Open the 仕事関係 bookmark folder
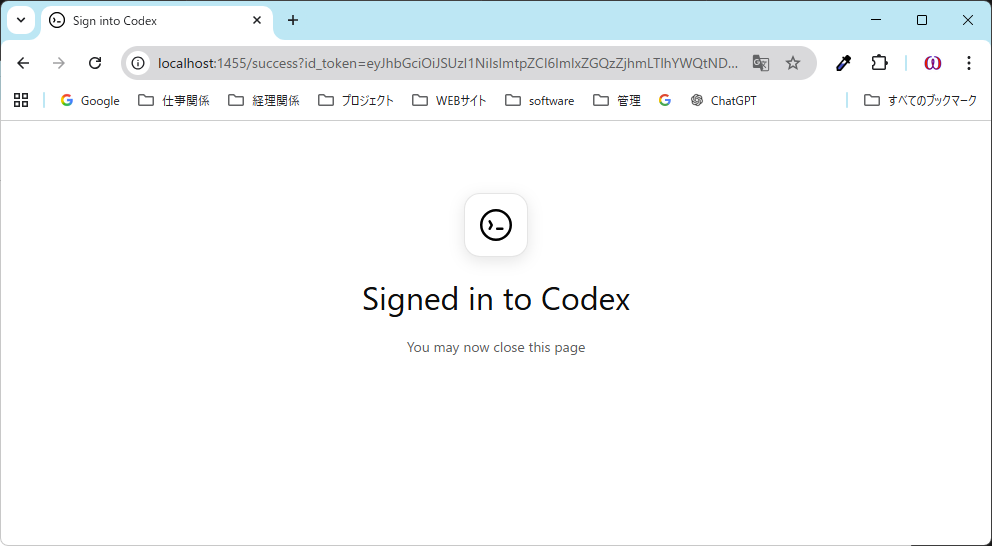Screen dimensions: 992x546 (174, 100)
